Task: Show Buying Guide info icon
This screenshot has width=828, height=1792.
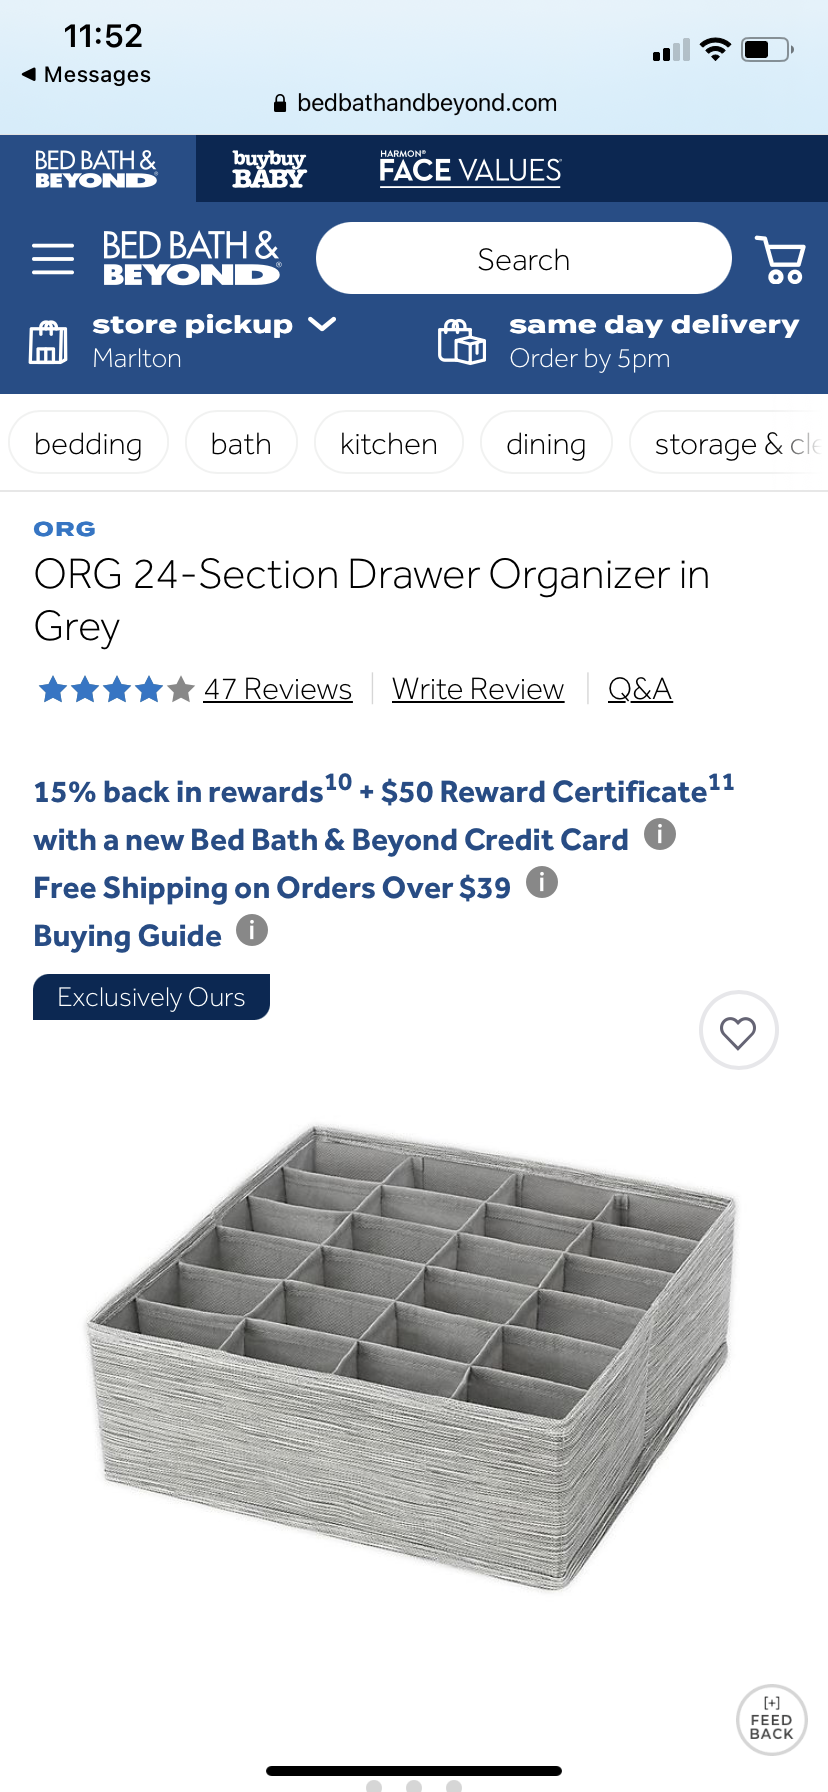Action: (x=252, y=931)
